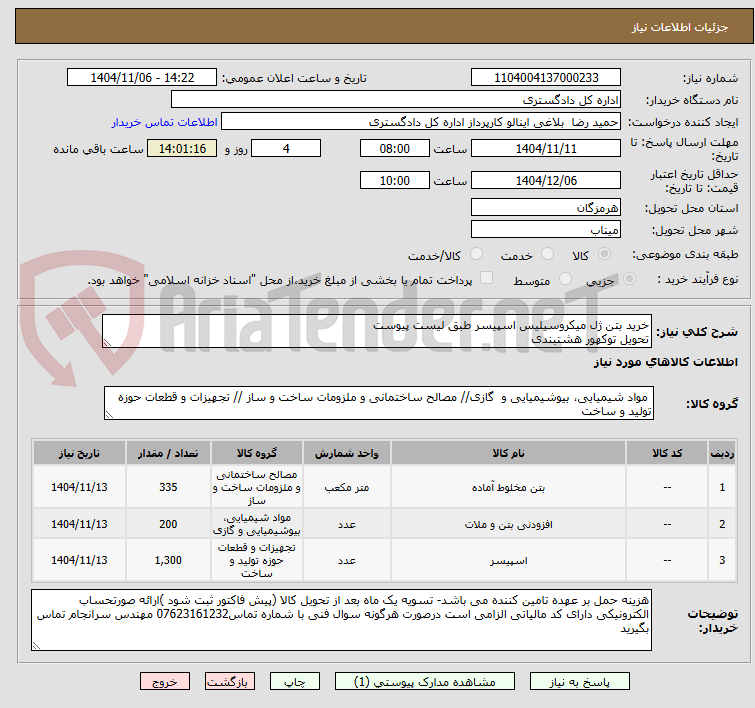The width and height of the screenshot is (755, 708).
Task: Click the نام کالا column header
Action: coord(508,453)
